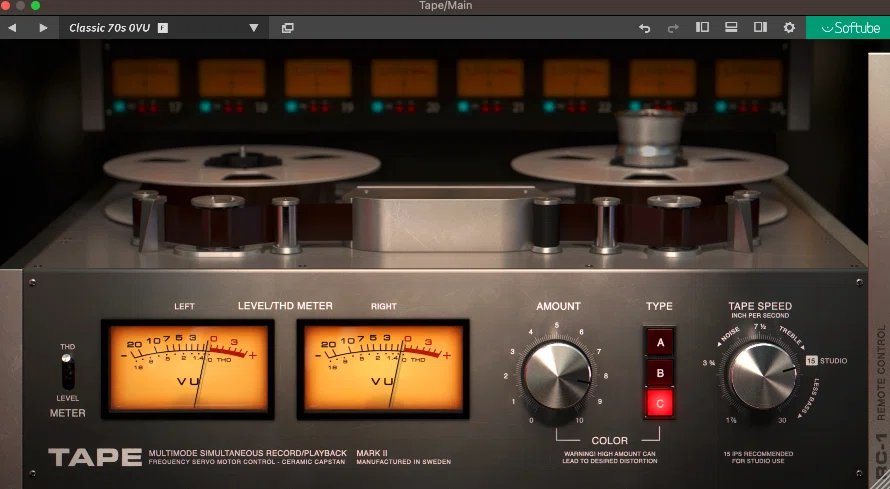Click the TAPE logo text
This screenshot has height=489, width=890.
tap(95, 457)
